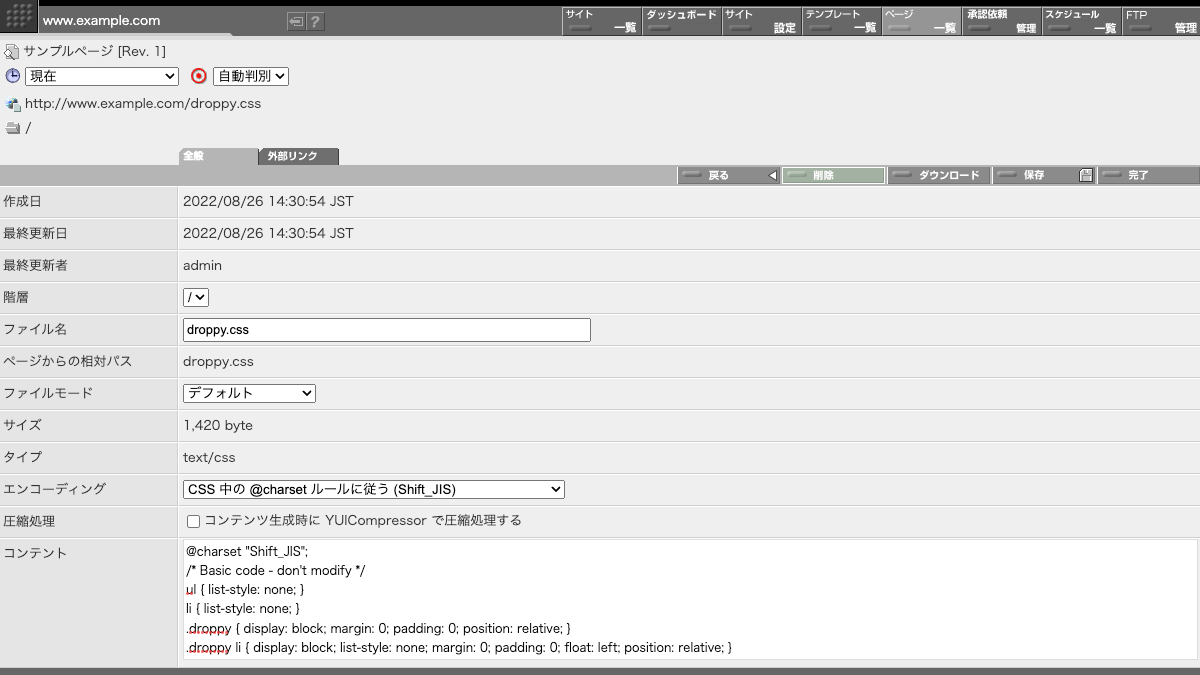1200x675 pixels.
Task: Enable YUICompressor compression checkbox
Action: coord(194,521)
